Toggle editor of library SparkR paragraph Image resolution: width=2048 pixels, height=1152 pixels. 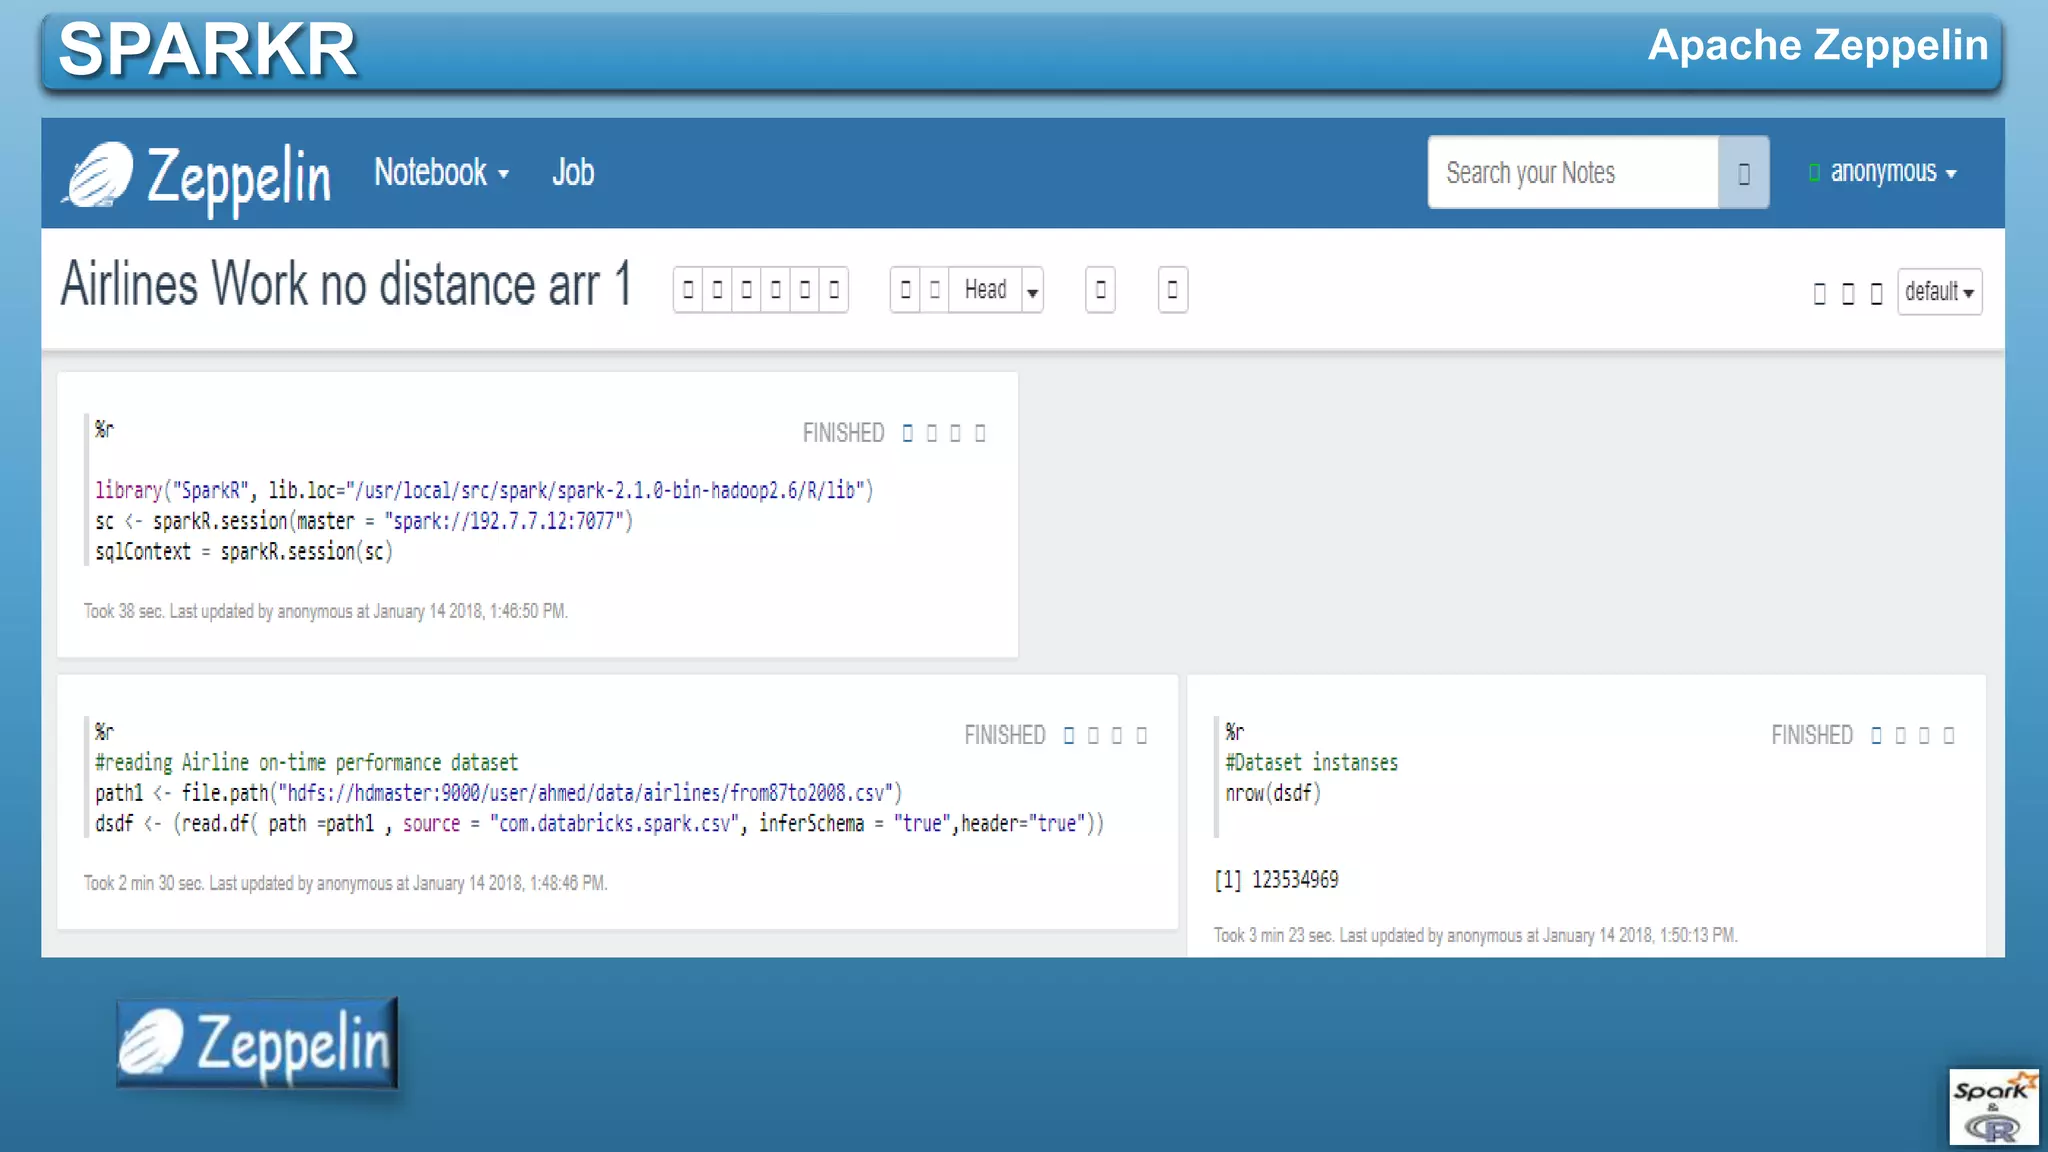(x=932, y=433)
